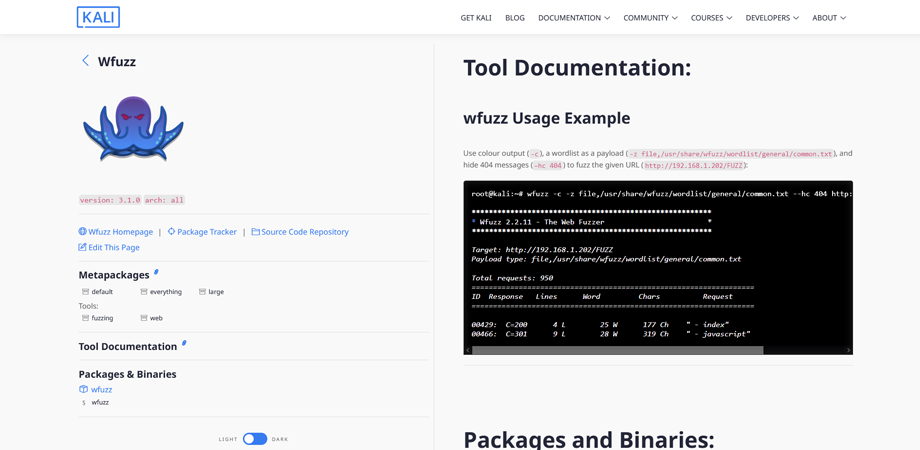Open the Package Tracker link

[x=207, y=232]
